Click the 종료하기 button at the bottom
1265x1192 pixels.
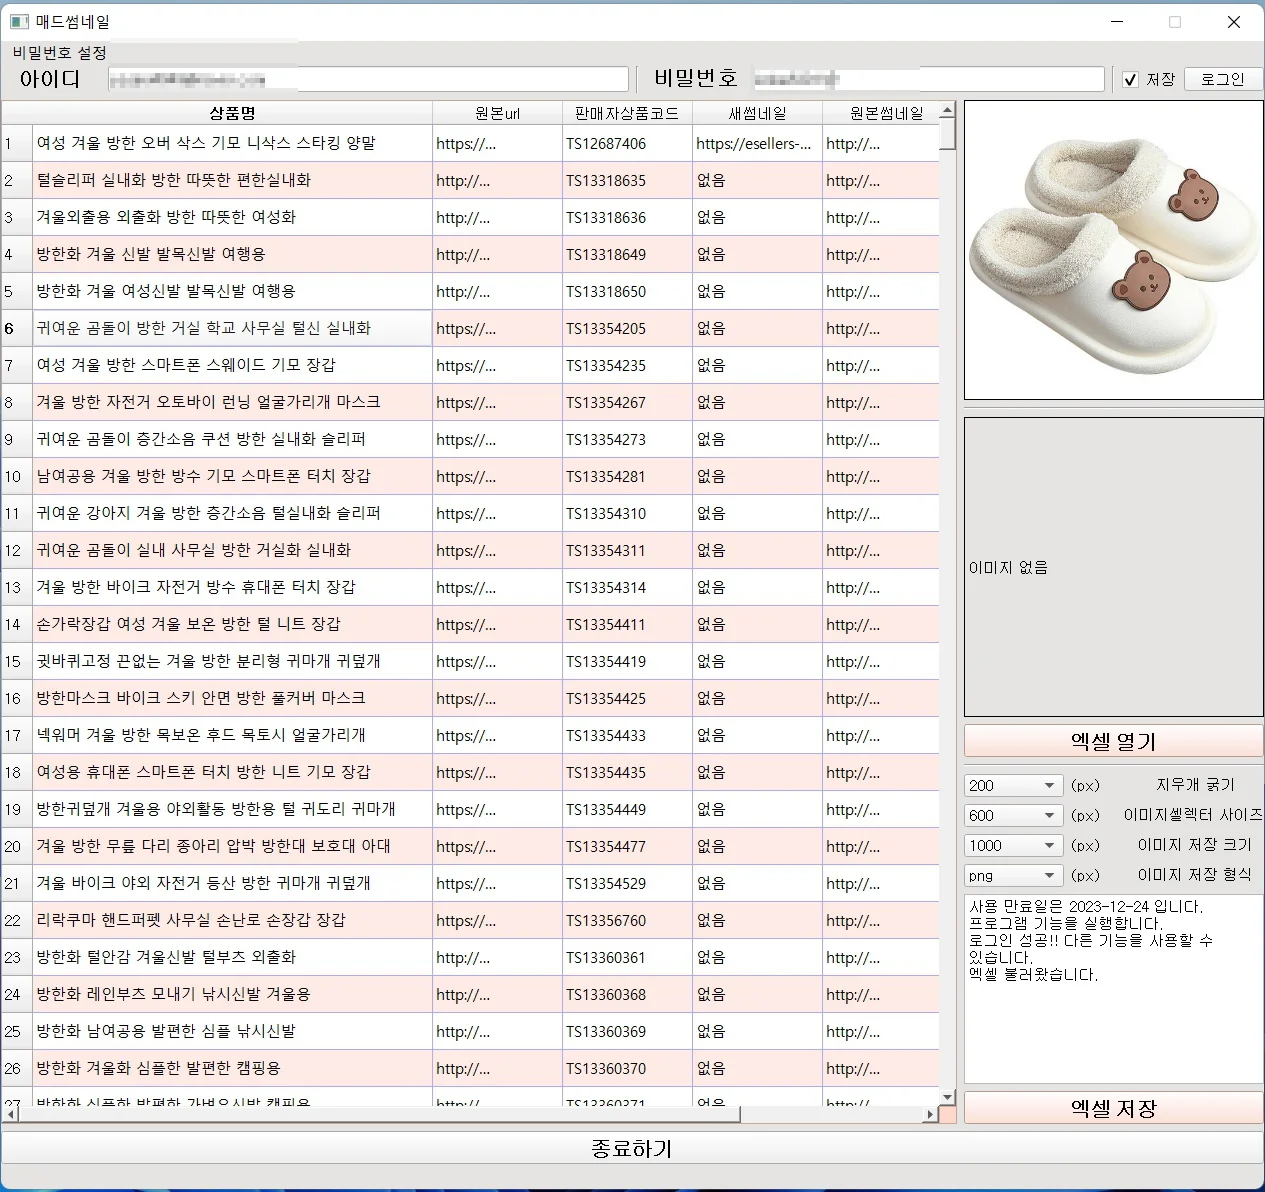(x=630, y=1148)
